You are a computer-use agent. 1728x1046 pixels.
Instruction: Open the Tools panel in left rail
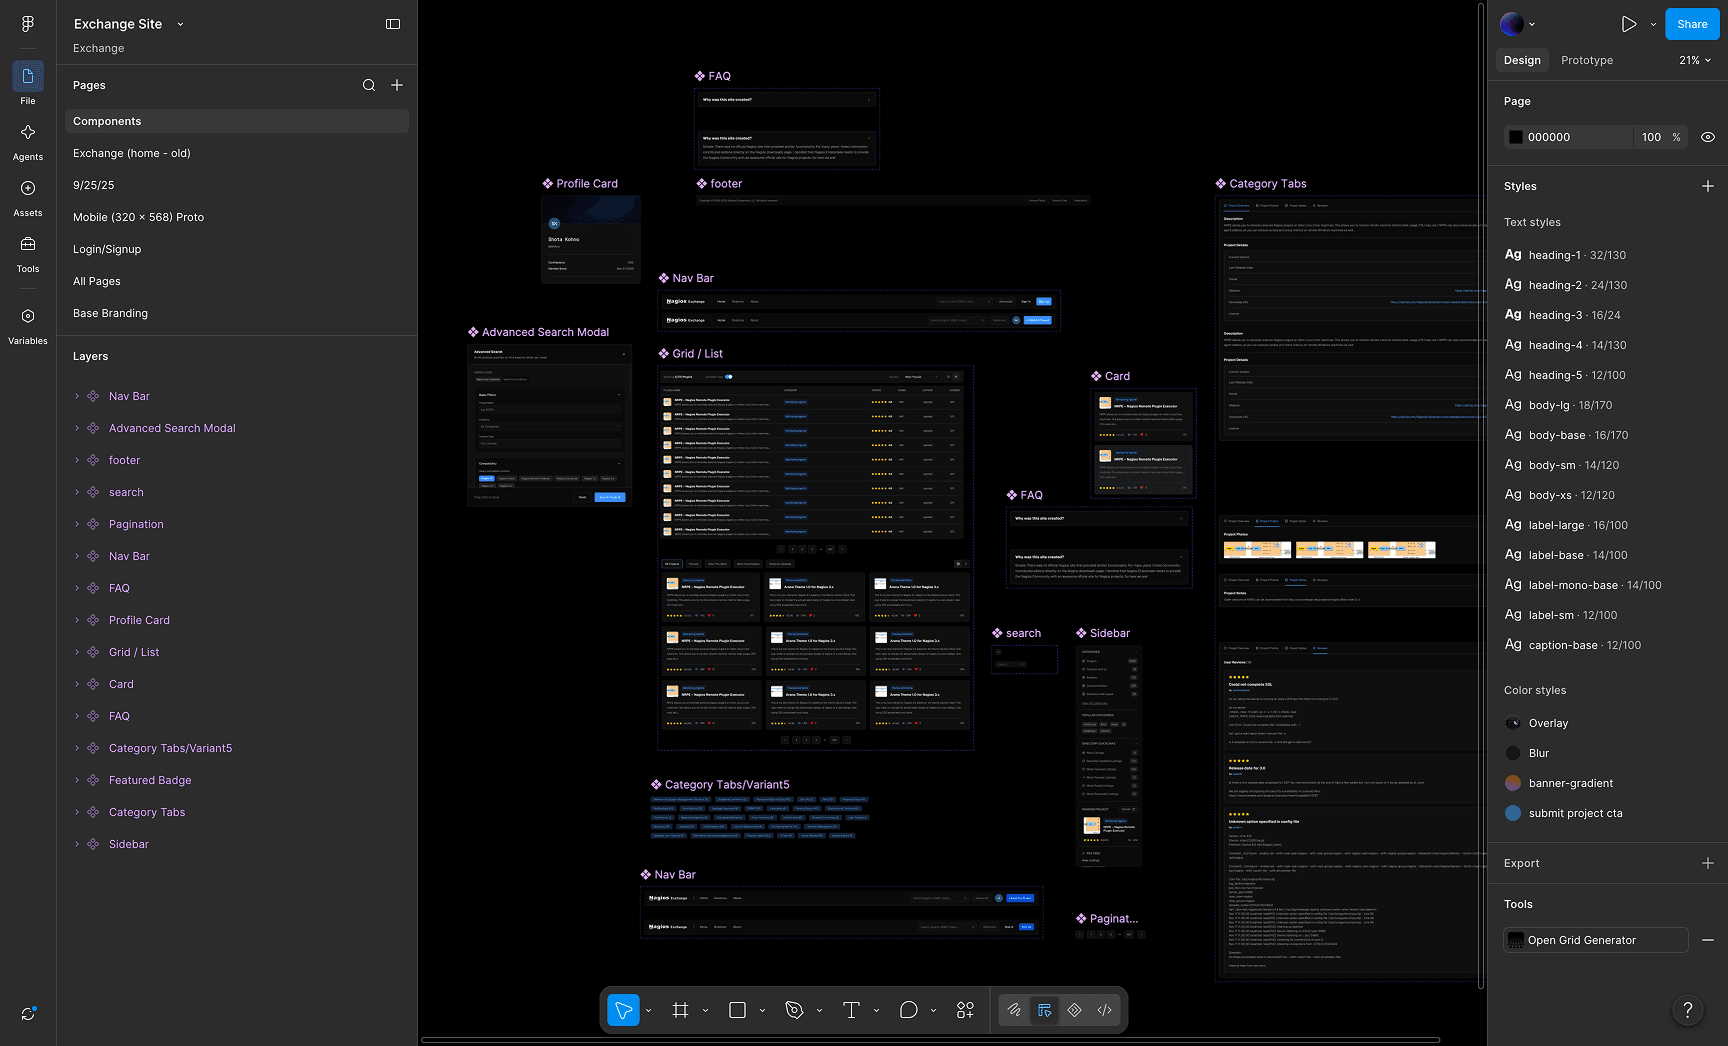coord(28,253)
